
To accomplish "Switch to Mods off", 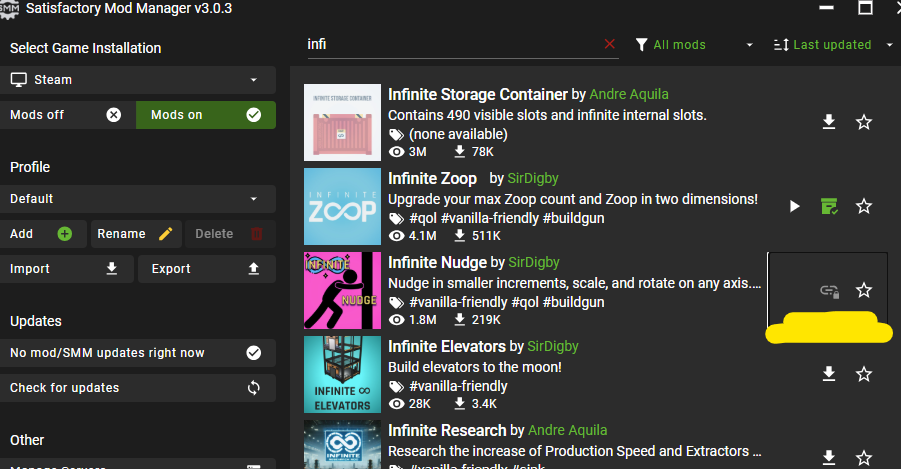I will click(68, 115).
